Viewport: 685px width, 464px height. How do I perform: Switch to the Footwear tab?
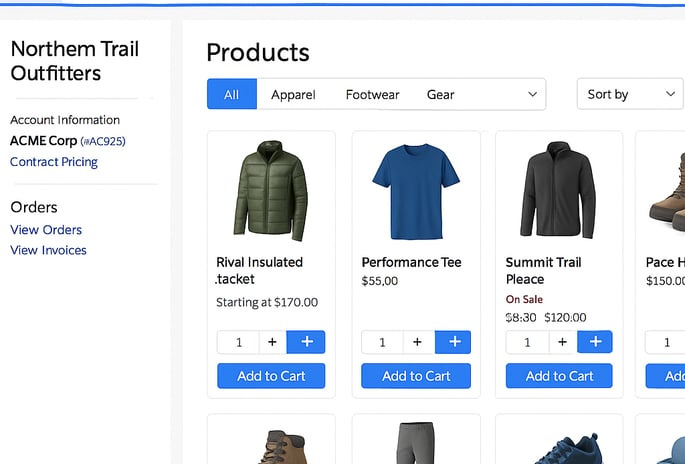372,94
